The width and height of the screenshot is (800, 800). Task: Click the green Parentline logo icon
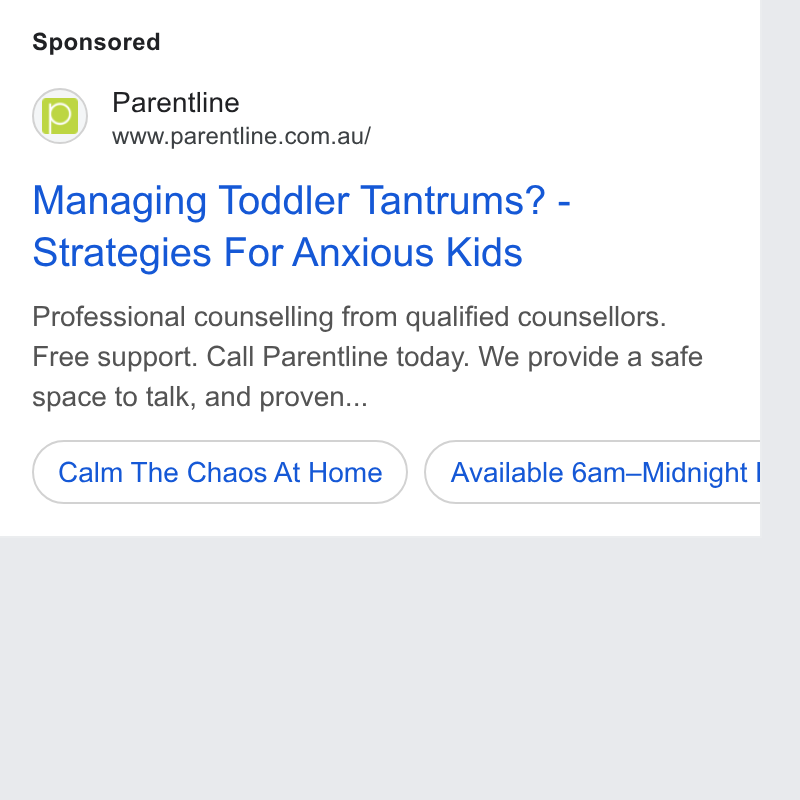pyautogui.click(x=60, y=116)
